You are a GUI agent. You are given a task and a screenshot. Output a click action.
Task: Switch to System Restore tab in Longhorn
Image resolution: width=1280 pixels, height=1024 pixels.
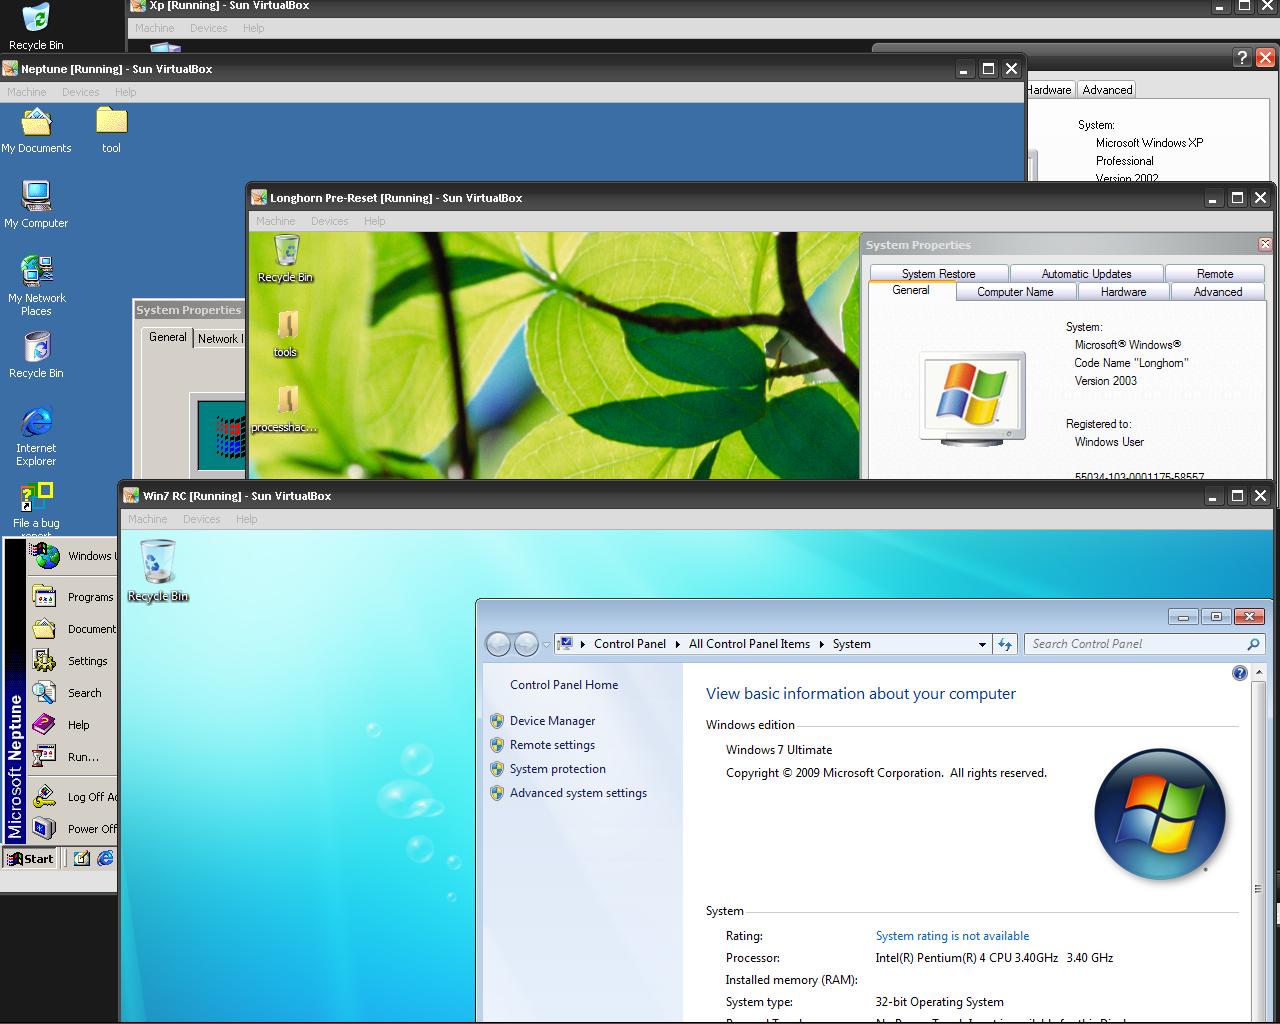938,274
